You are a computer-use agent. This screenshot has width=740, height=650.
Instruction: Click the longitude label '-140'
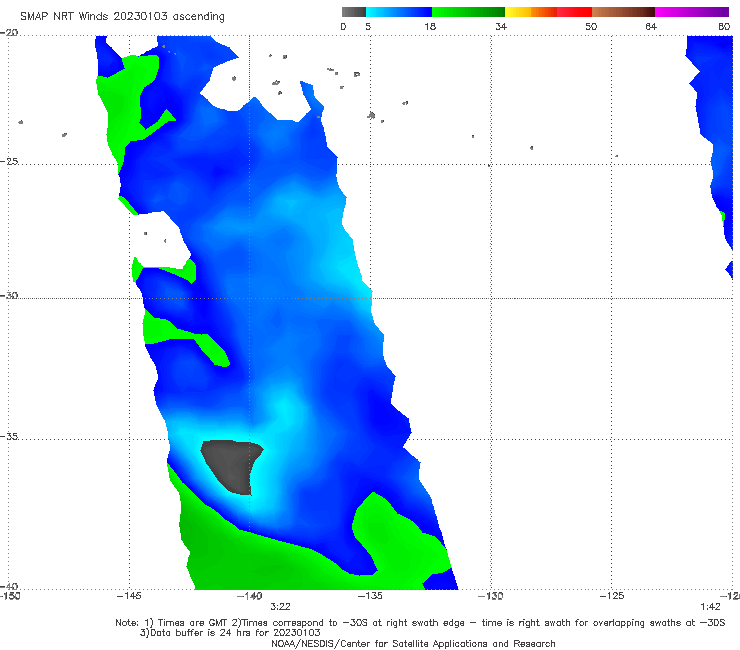tap(249, 596)
